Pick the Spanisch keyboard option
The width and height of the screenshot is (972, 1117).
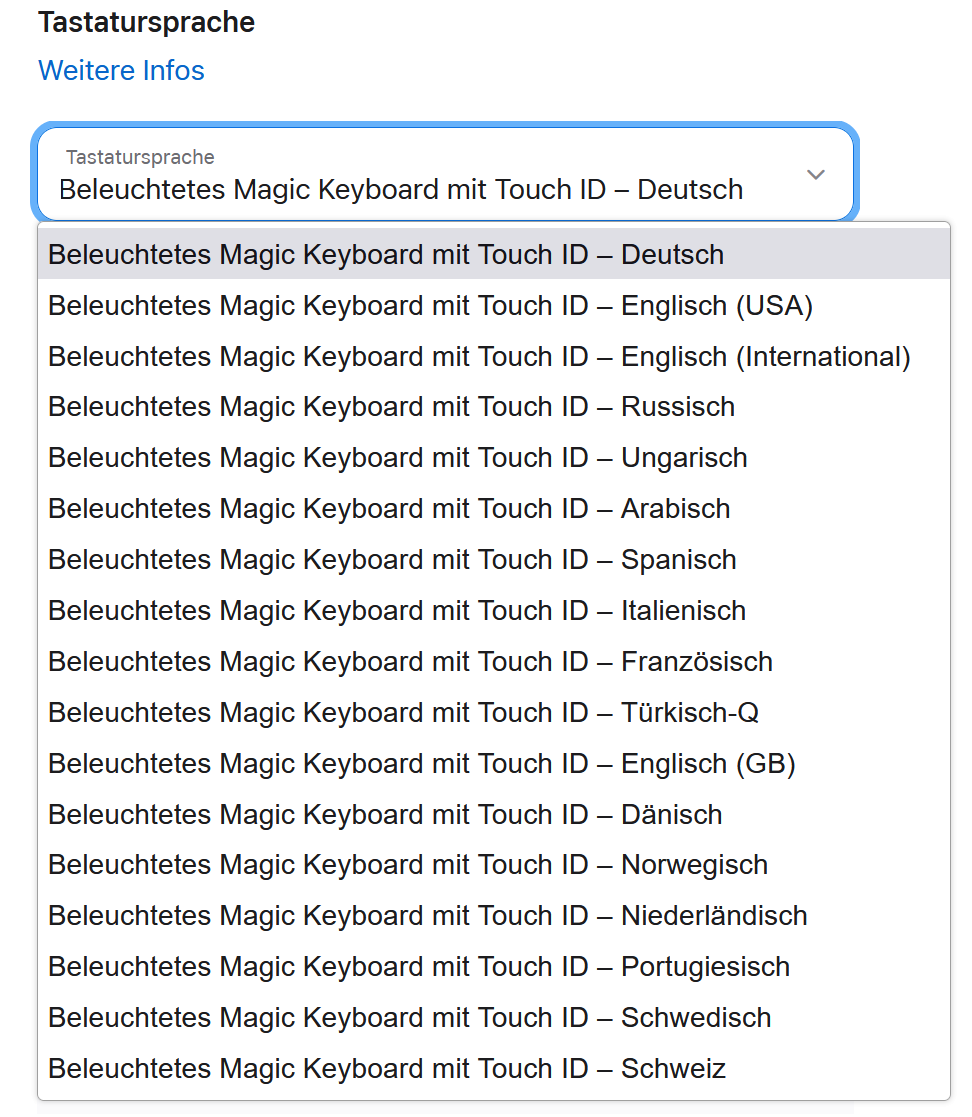tap(494, 560)
